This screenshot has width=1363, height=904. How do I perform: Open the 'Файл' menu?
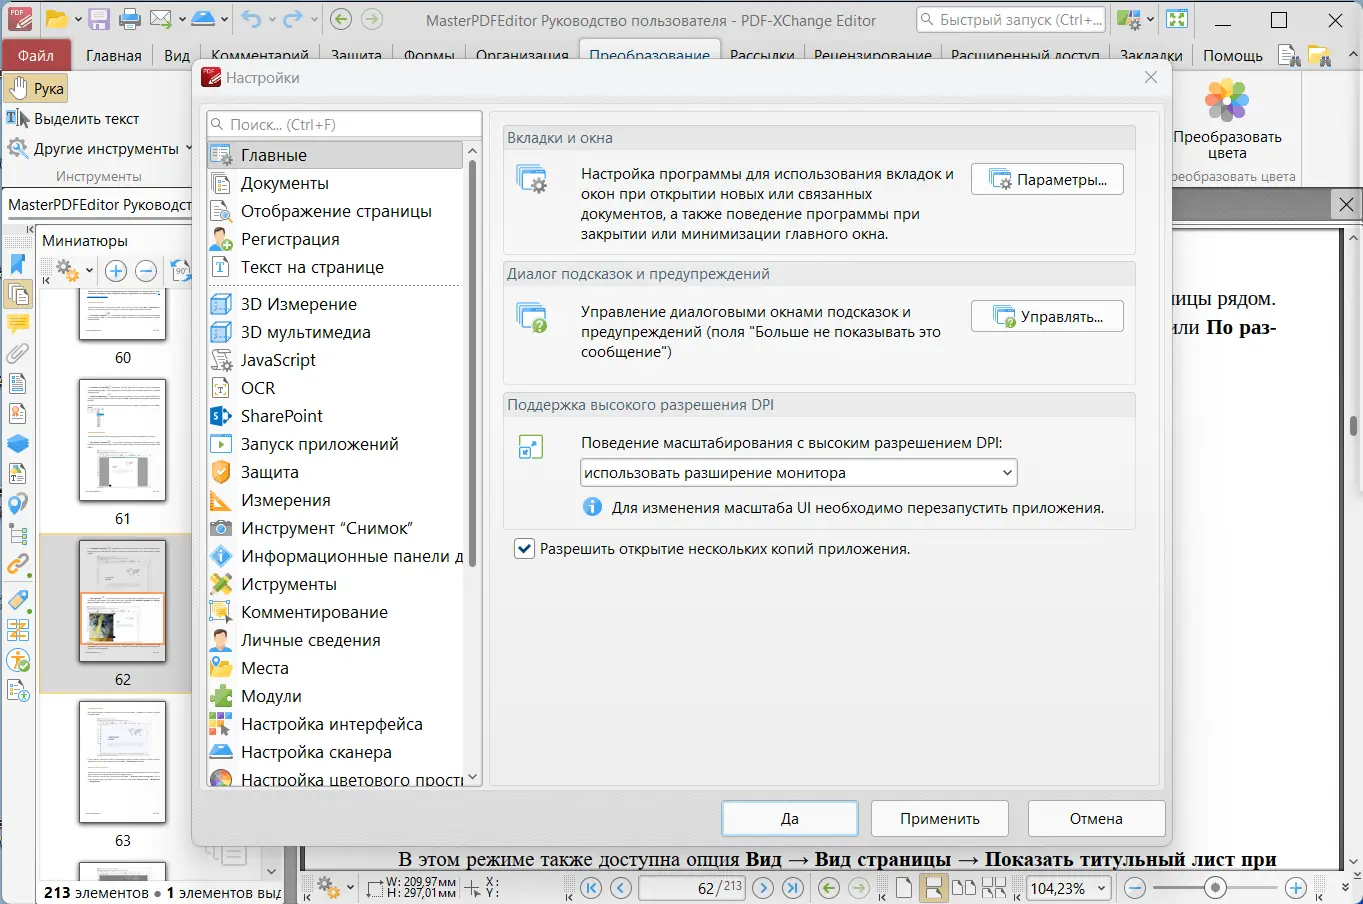[x=36, y=55]
